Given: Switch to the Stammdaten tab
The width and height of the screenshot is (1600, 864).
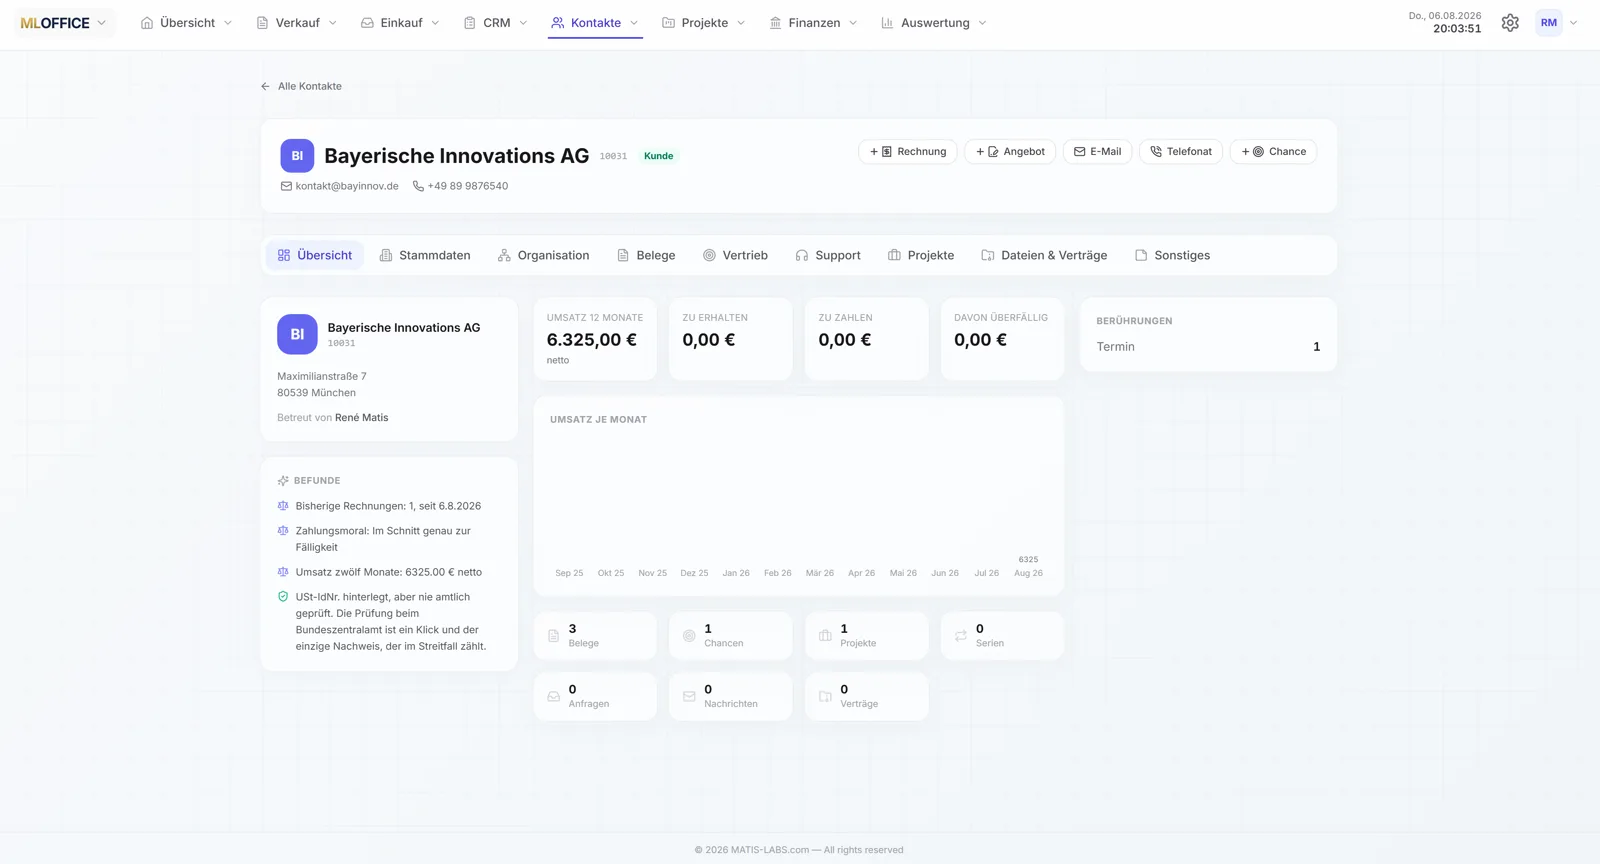Looking at the screenshot, I should pos(425,256).
